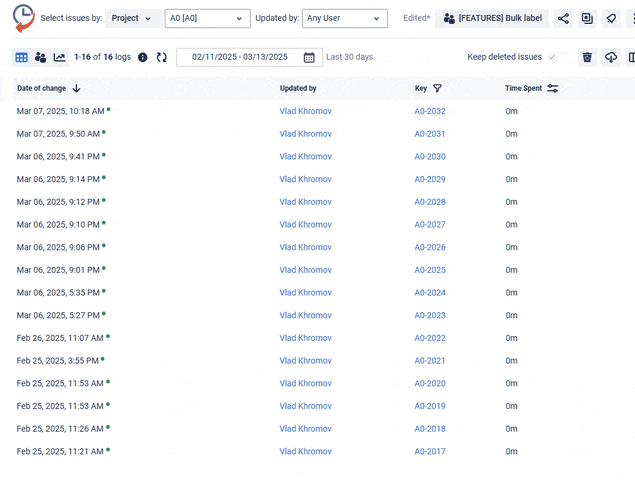
Task: Click the info icon next to logs count
Action: pos(142,58)
